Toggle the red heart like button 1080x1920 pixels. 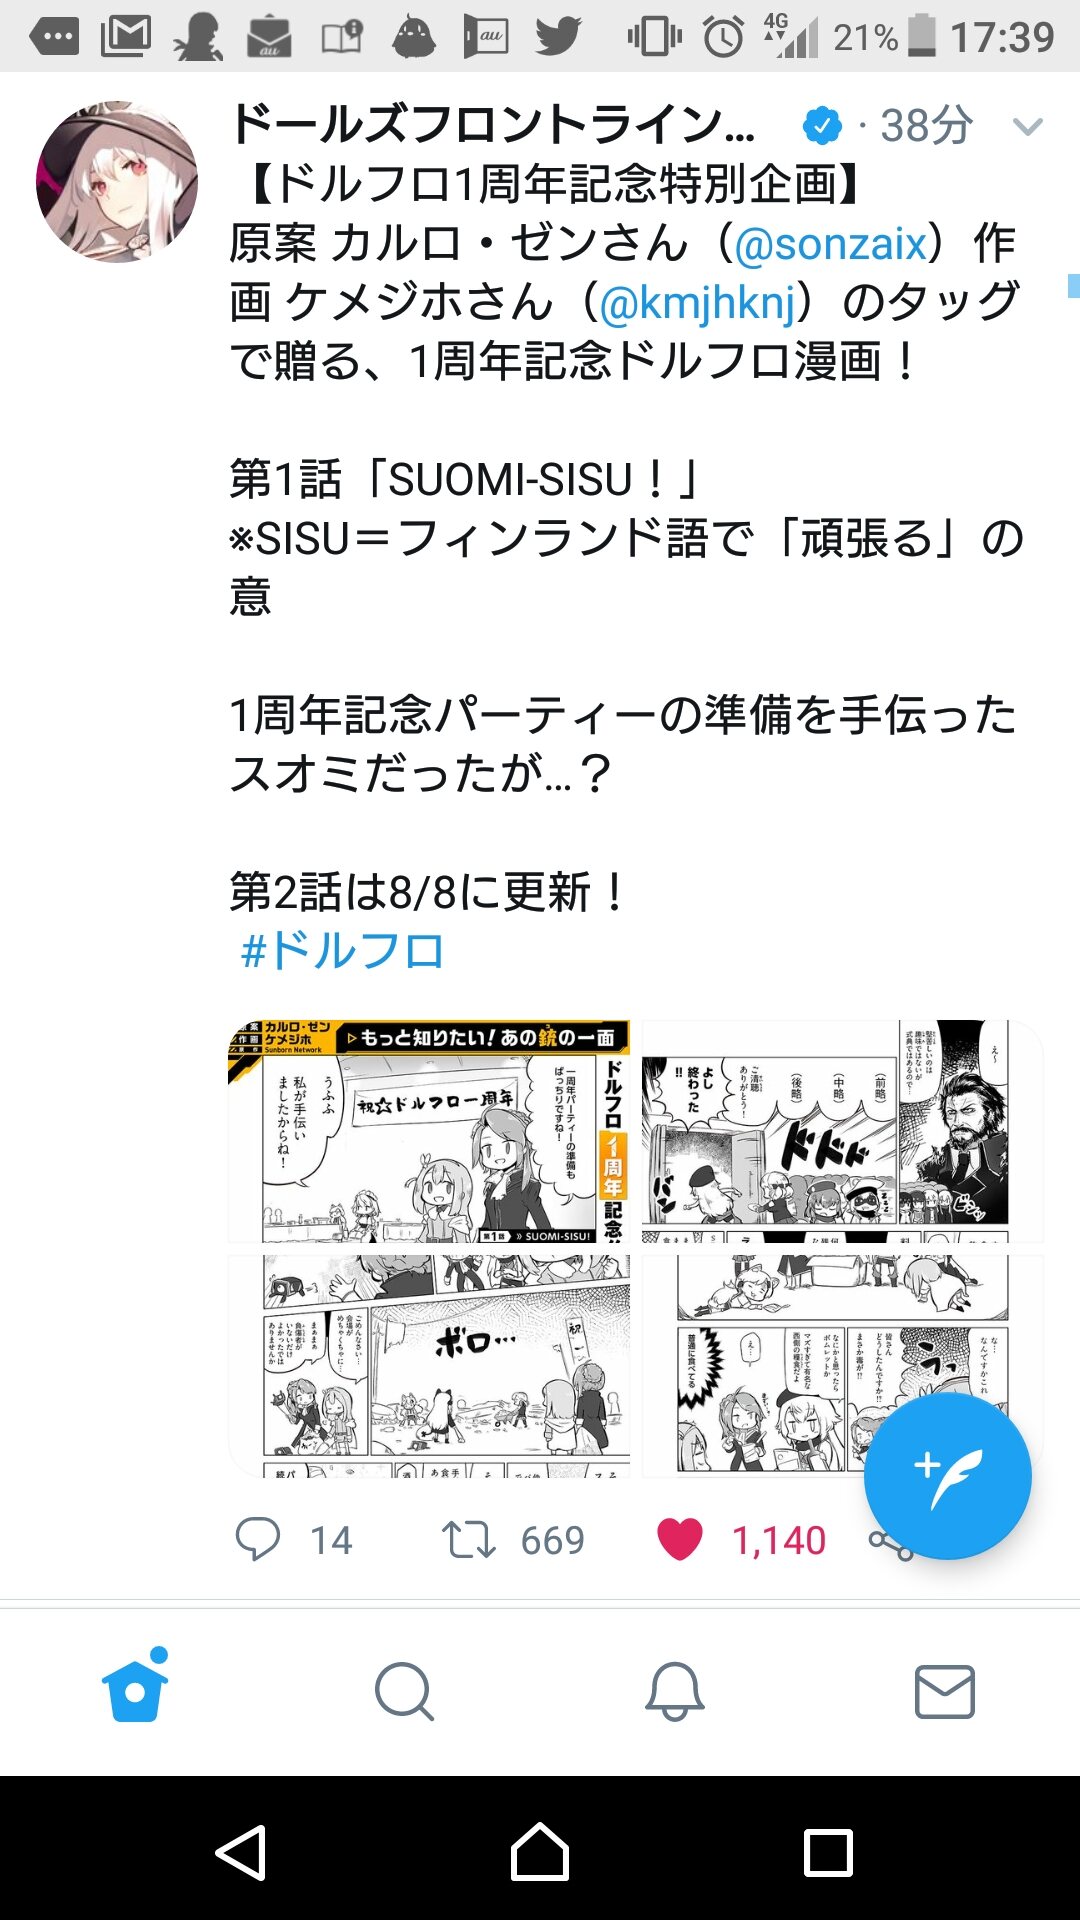(x=680, y=1540)
